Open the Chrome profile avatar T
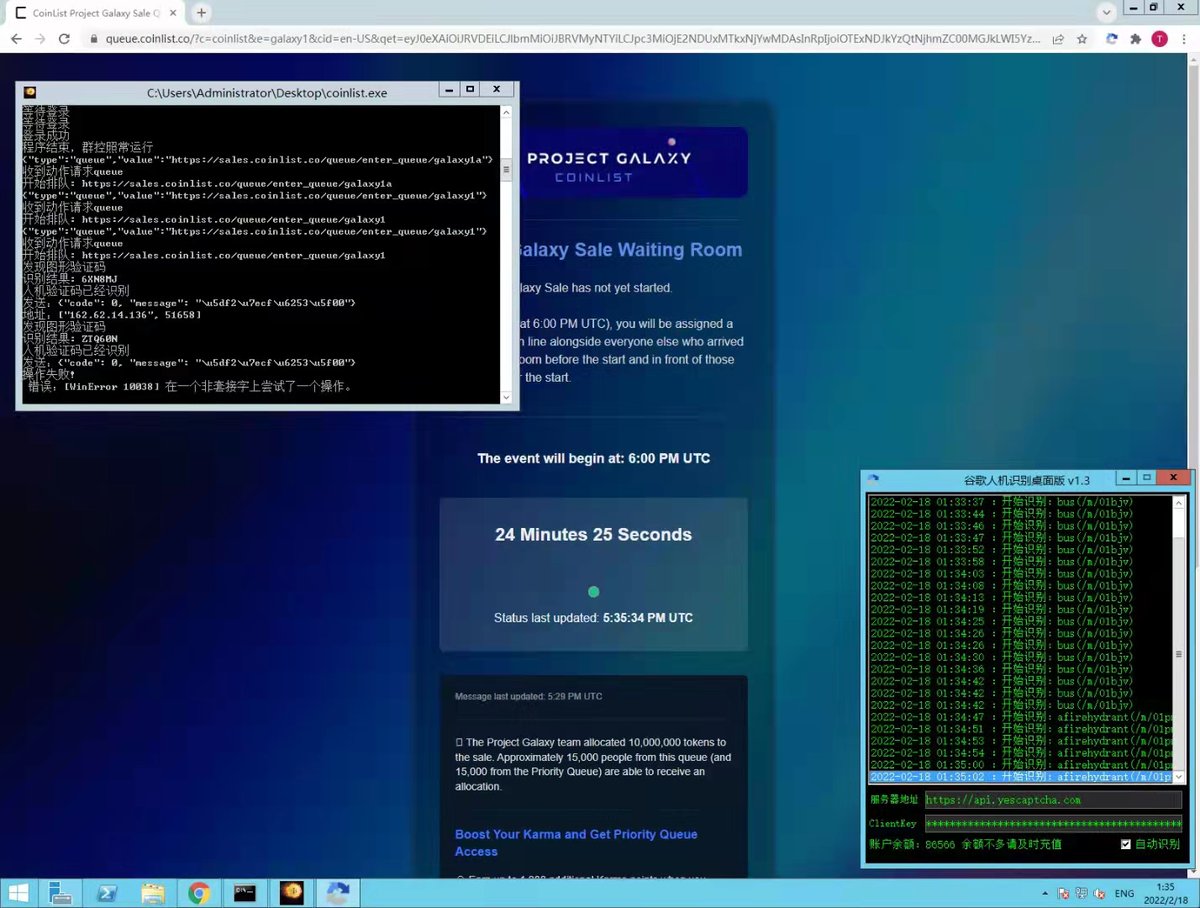Viewport: 1200px width, 908px height. 1159,39
